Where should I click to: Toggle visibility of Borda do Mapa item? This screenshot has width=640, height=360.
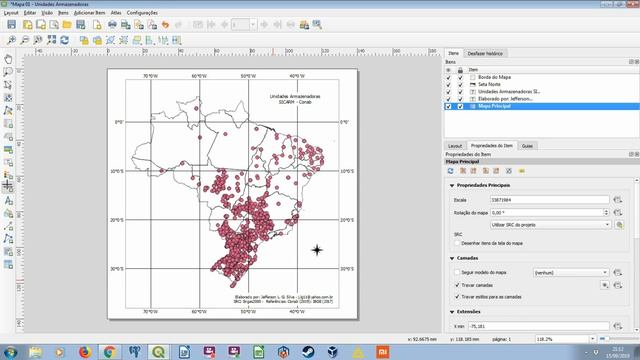tap(449, 77)
